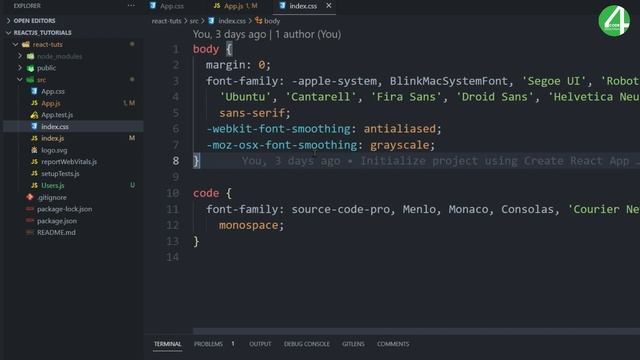Screen dimensions: 640x360
Task: Click the Users.js JS icon
Action: point(34,185)
